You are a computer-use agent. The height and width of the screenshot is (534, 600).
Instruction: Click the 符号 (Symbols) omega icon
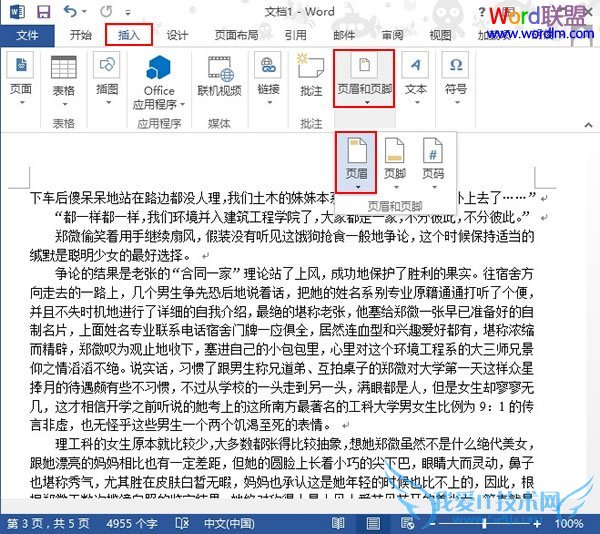[455, 65]
